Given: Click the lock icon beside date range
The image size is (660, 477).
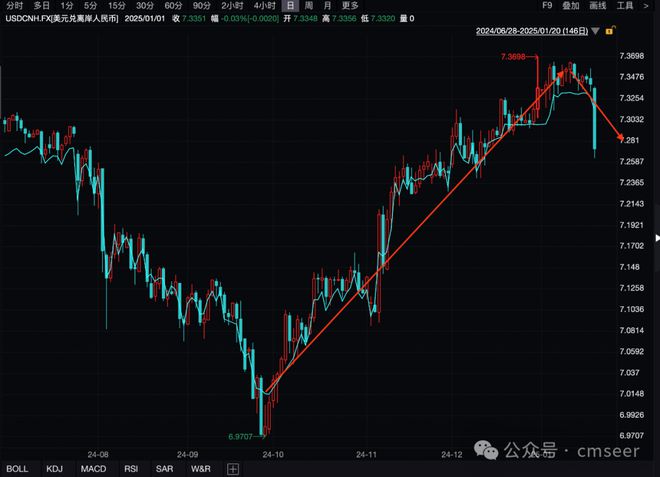Looking at the screenshot, I should (x=610, y=30).
